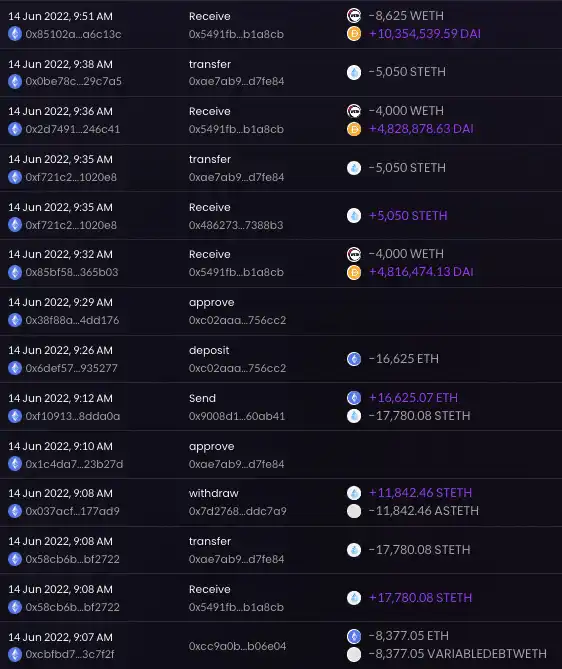Click the STETH icon beside +17,780.08 STETH
Viewport: 562px width, 669px height.
354,598
